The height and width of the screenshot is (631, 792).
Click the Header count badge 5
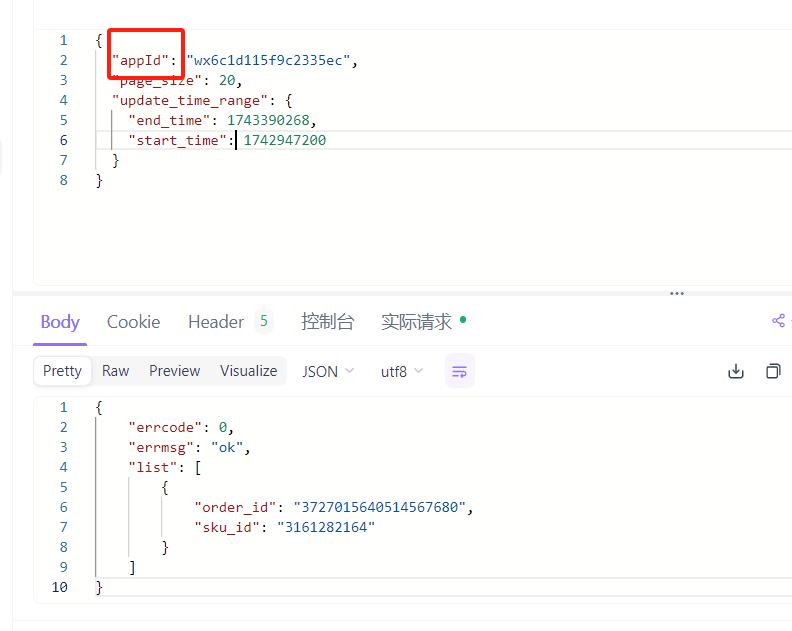click(264, 320)
